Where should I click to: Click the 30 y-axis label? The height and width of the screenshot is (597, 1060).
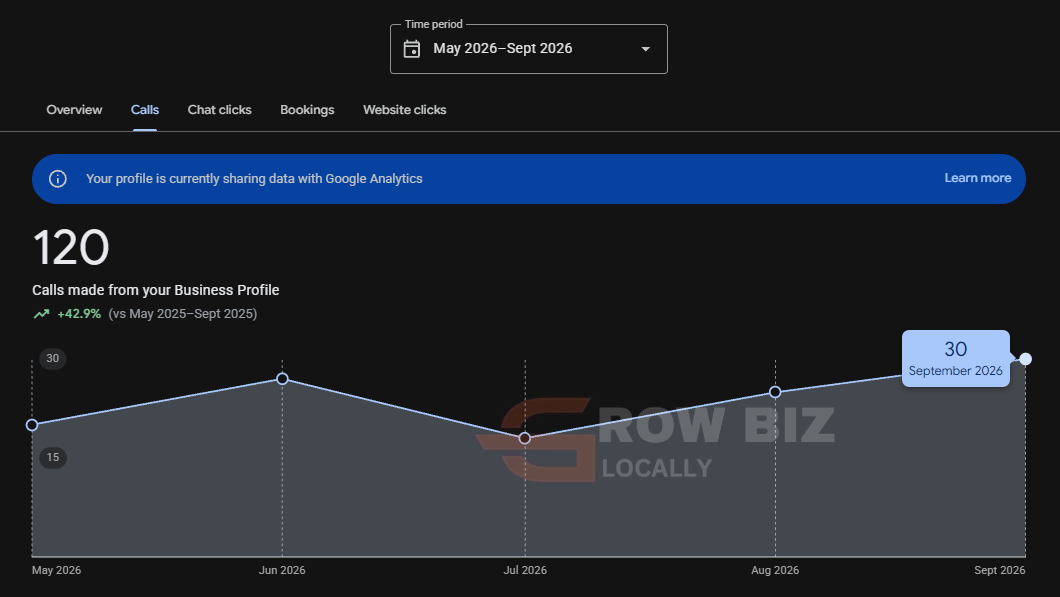pos(53,358)
